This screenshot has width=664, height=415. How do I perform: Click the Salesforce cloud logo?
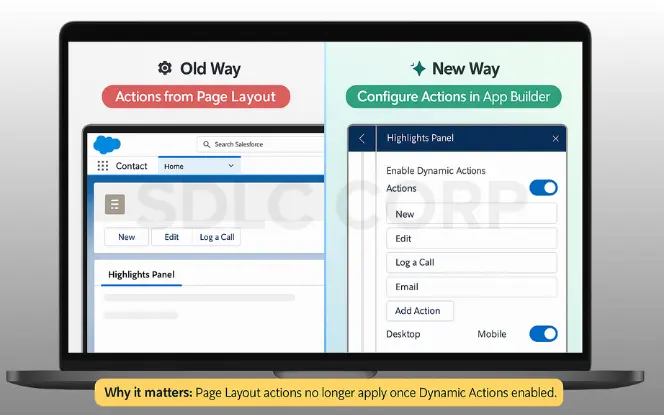(x=107, y=144)
